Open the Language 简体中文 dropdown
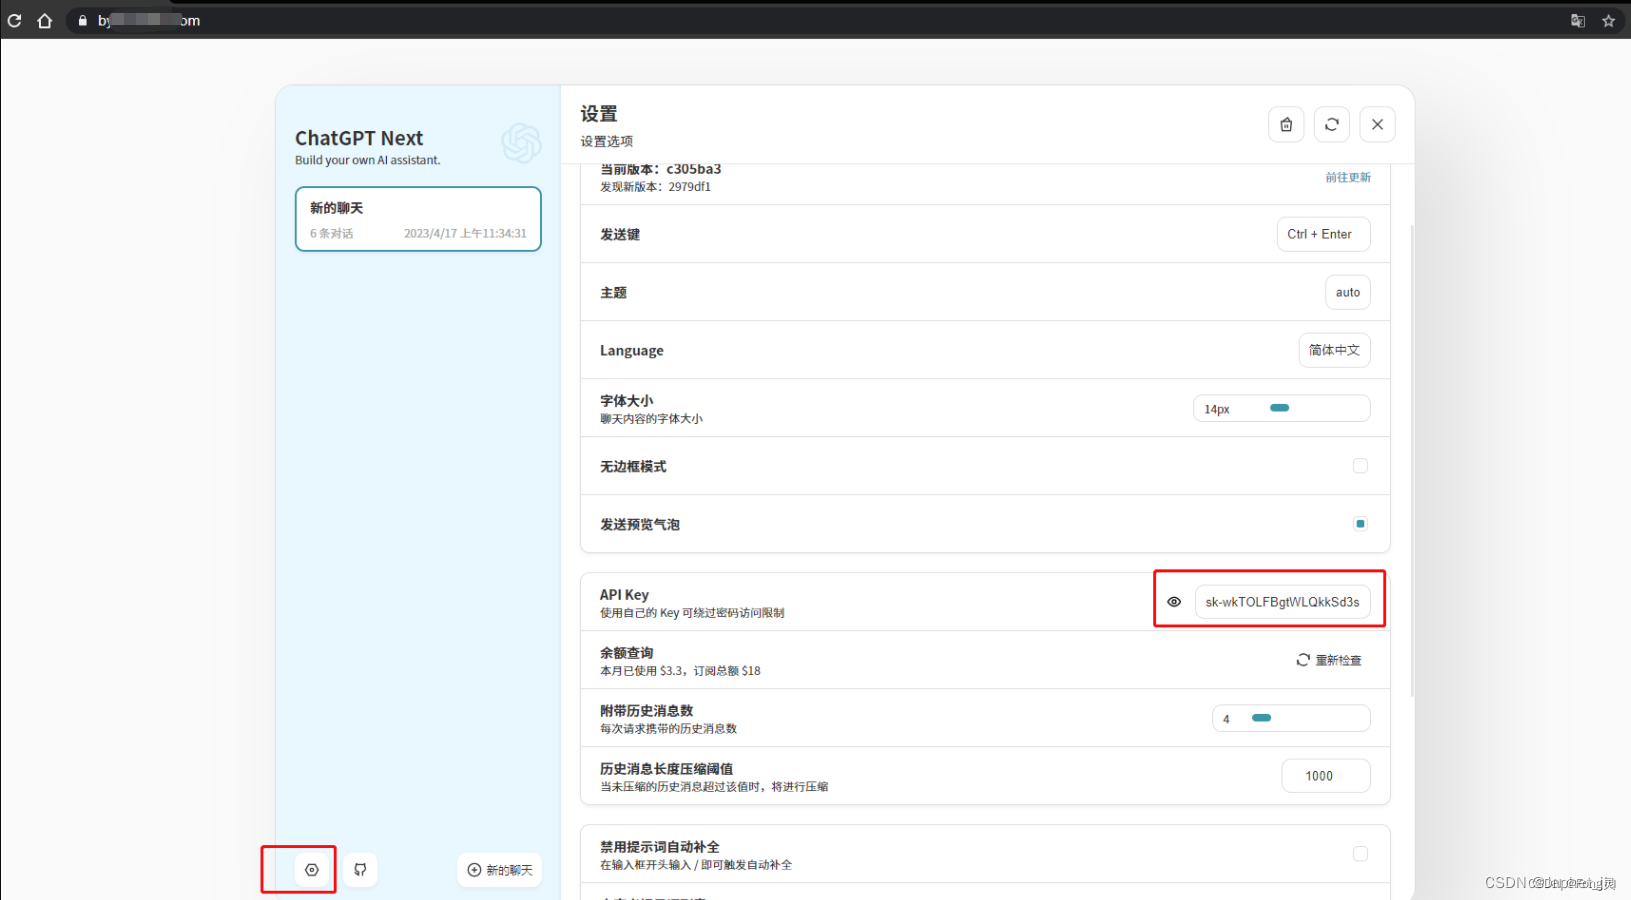 (1335, 350)
